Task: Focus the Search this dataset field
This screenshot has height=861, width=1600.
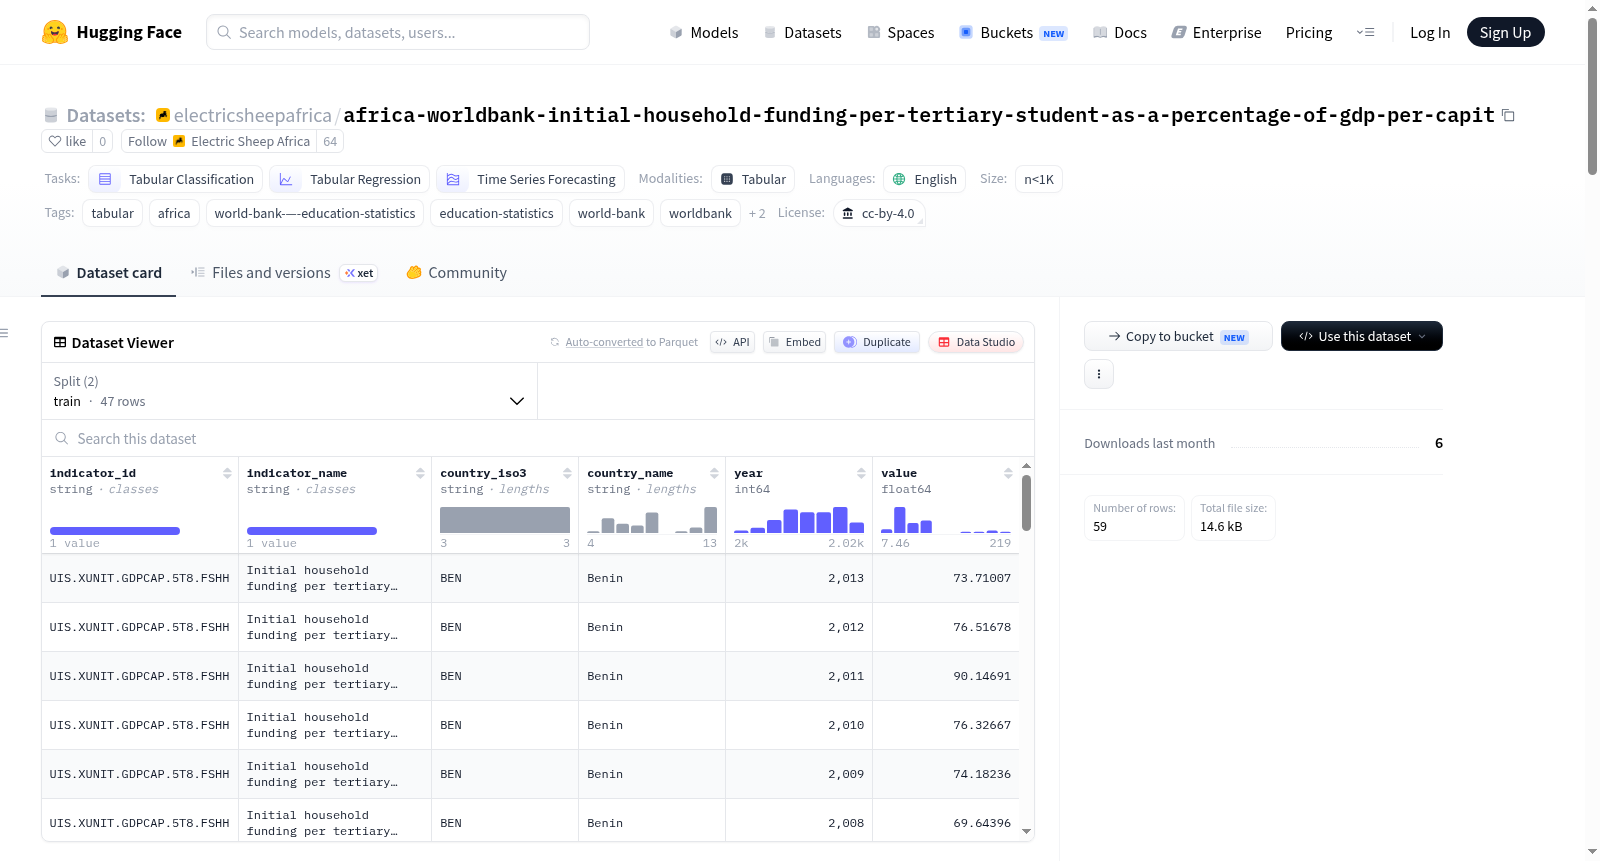Action: [538, 438]
